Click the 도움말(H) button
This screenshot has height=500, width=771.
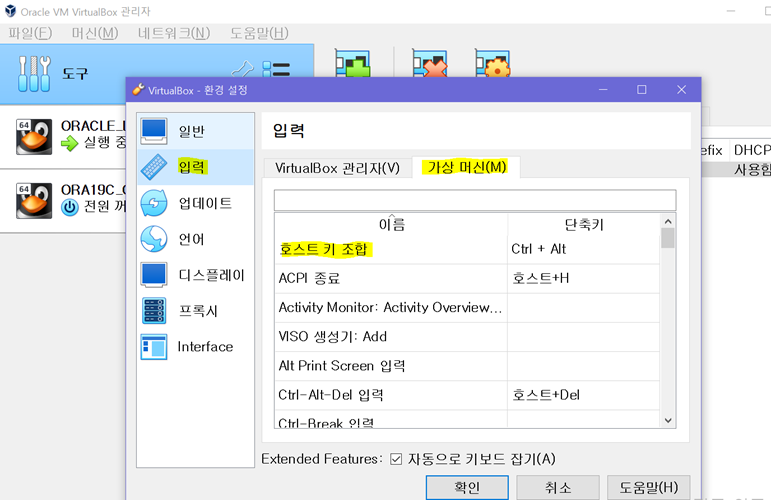coord(649,487)
